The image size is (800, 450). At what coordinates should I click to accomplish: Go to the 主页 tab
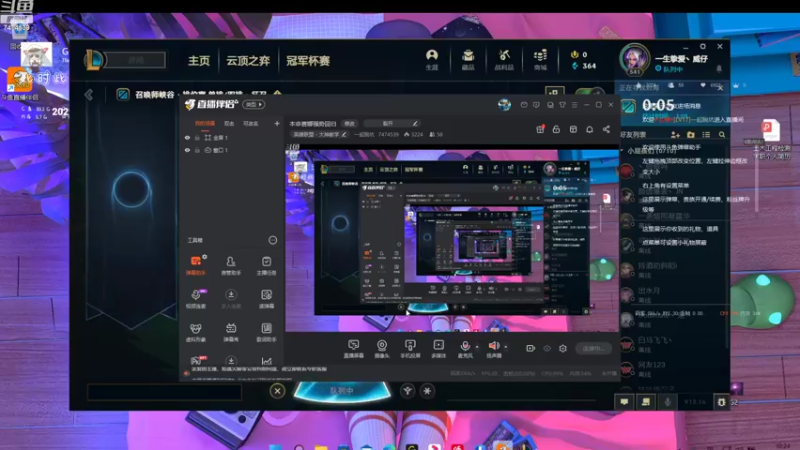click(x=199, y=61)
